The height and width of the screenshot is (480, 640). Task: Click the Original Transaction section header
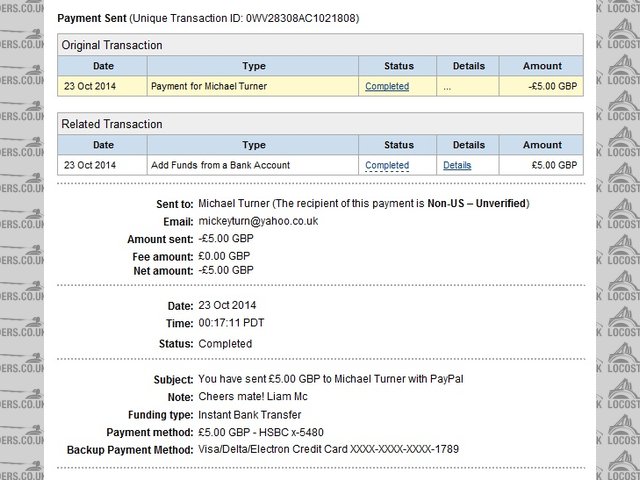[112, 45]
